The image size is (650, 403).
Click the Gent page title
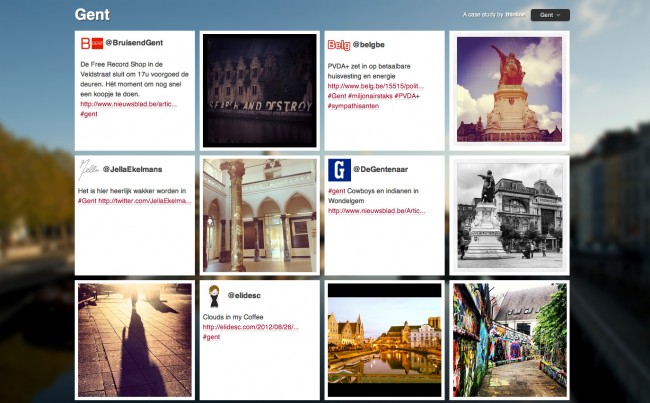coord(92,15)
